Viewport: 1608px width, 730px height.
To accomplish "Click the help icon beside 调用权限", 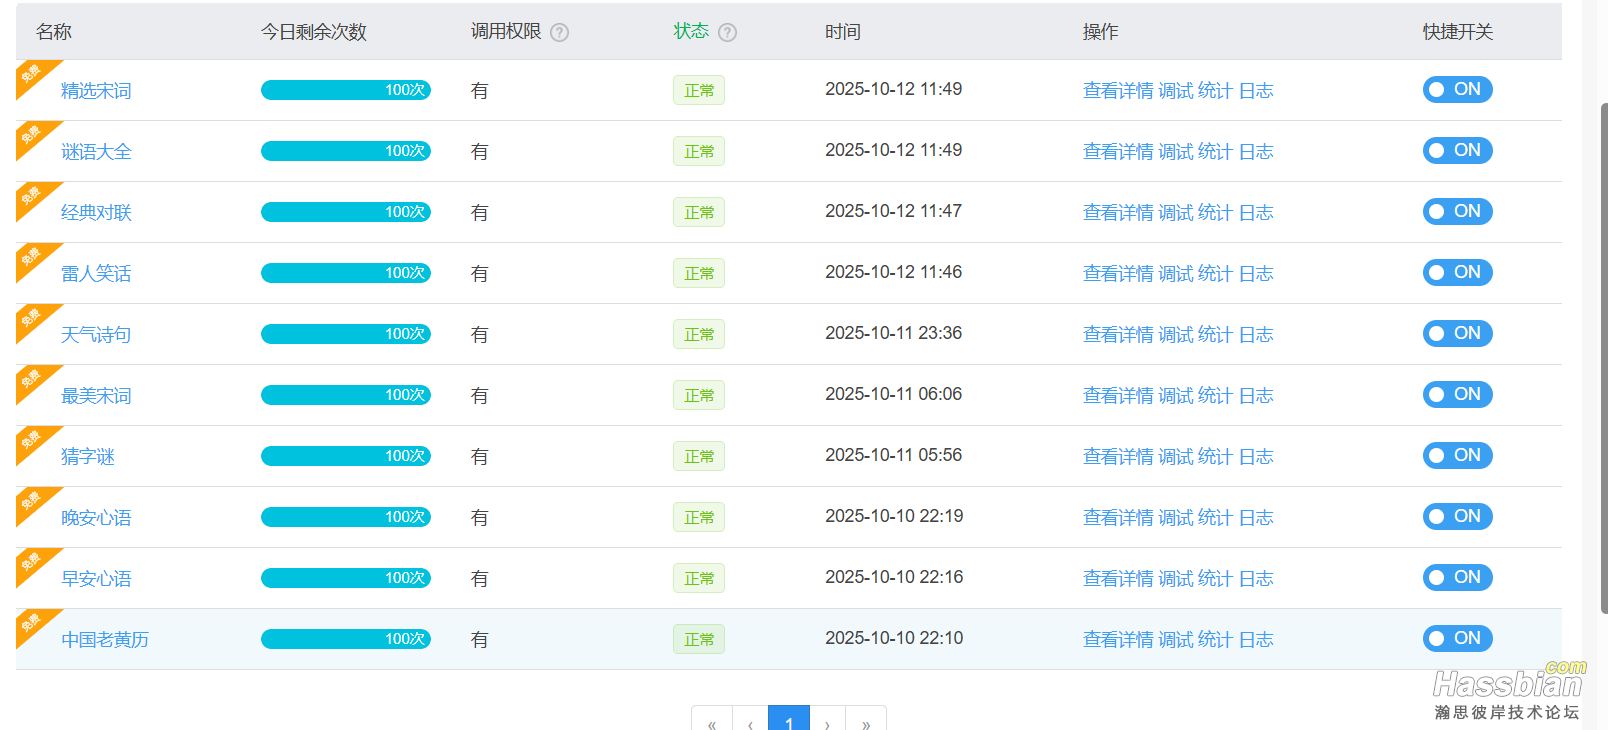I will click(x=560, y=32).
